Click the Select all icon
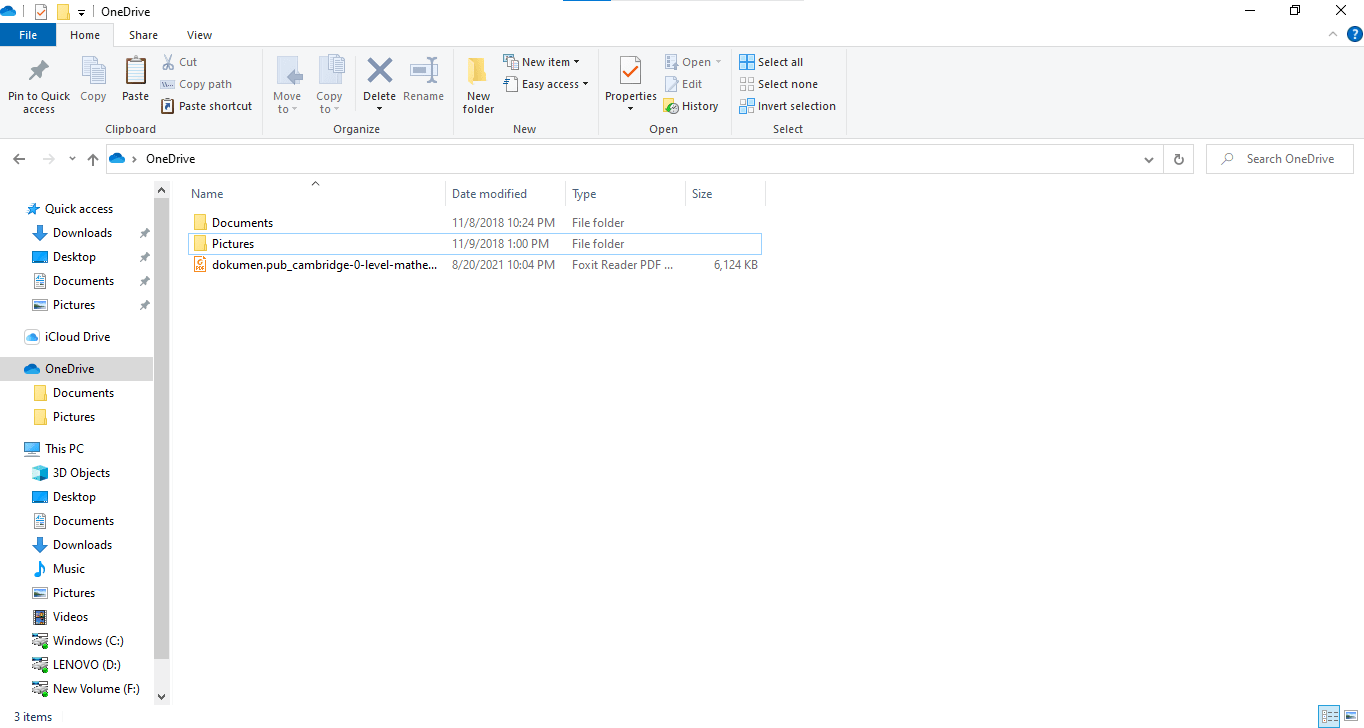This screenshot has height=728, width=1364. (747, 62)
